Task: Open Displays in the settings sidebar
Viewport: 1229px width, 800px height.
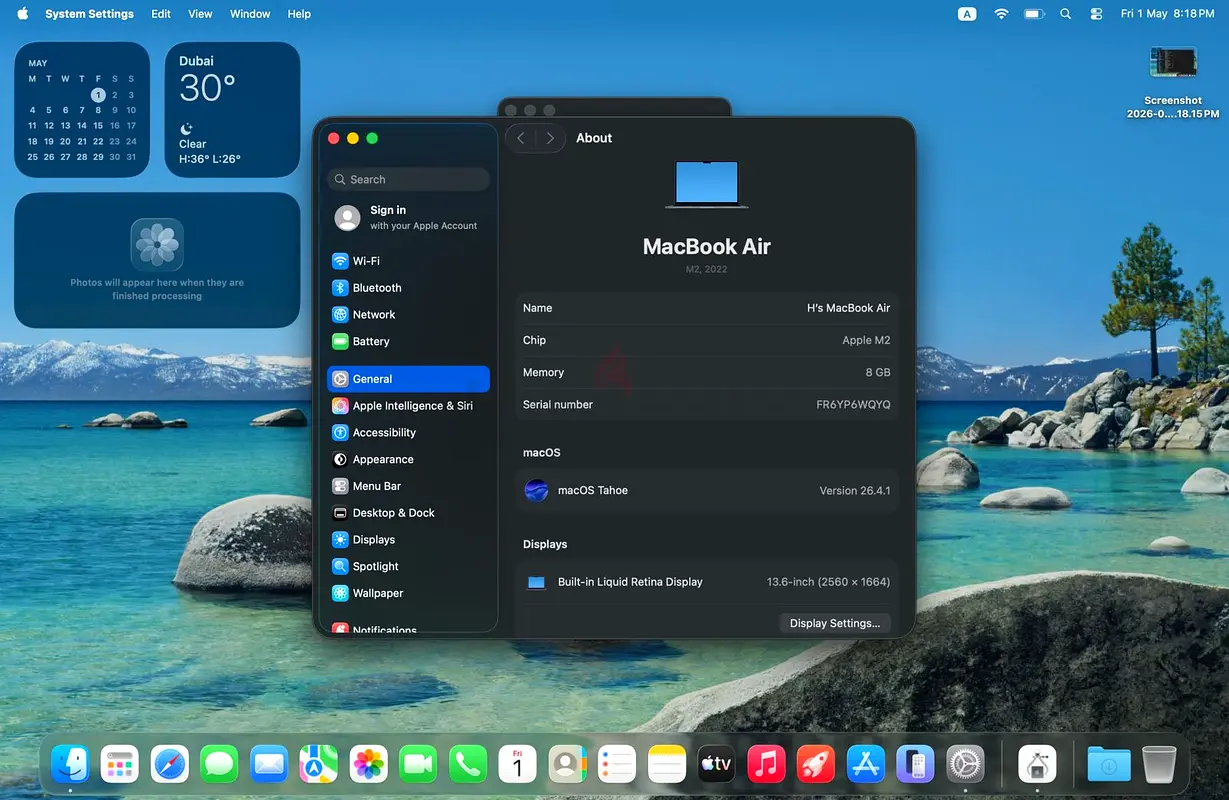Action: pos(408,540)
